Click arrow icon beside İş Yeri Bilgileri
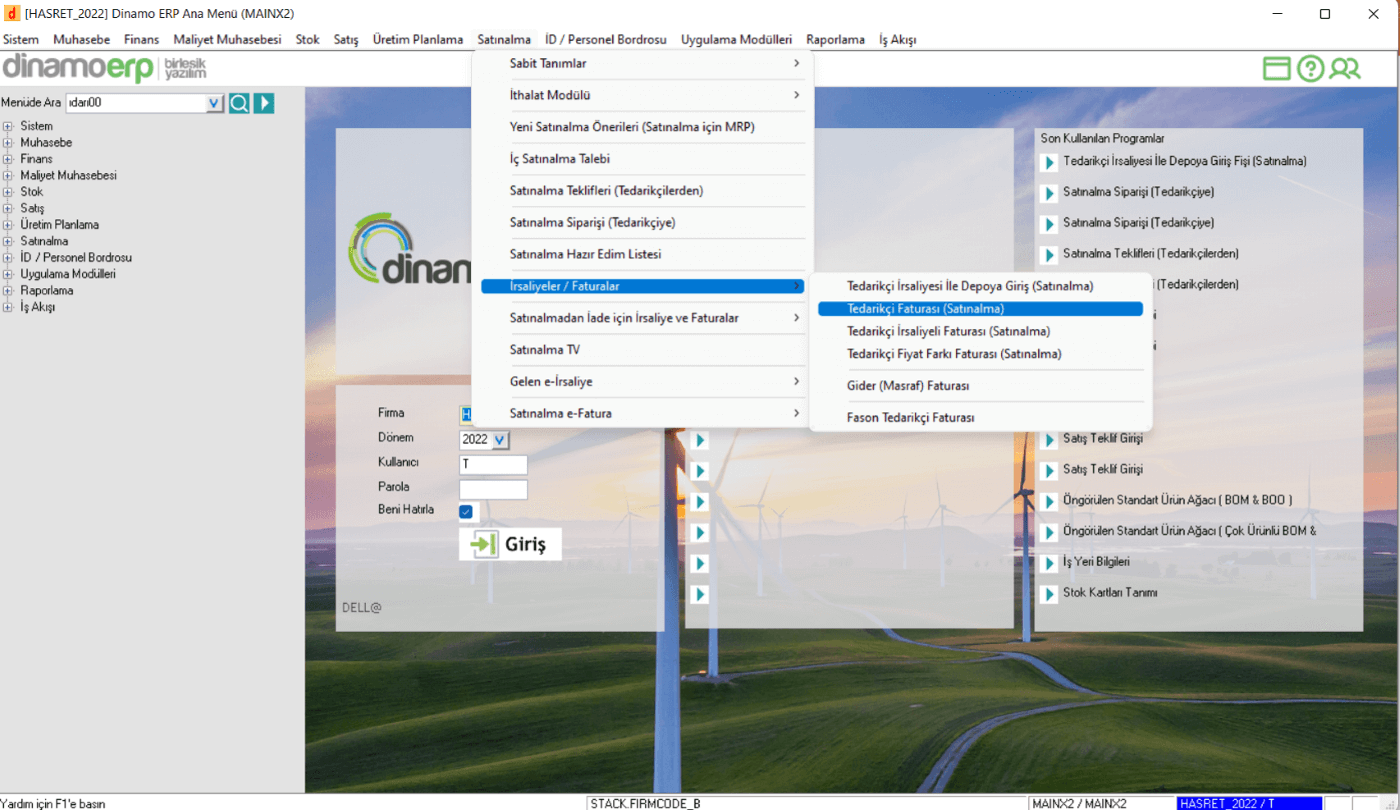 click(x=1049, y=563)
